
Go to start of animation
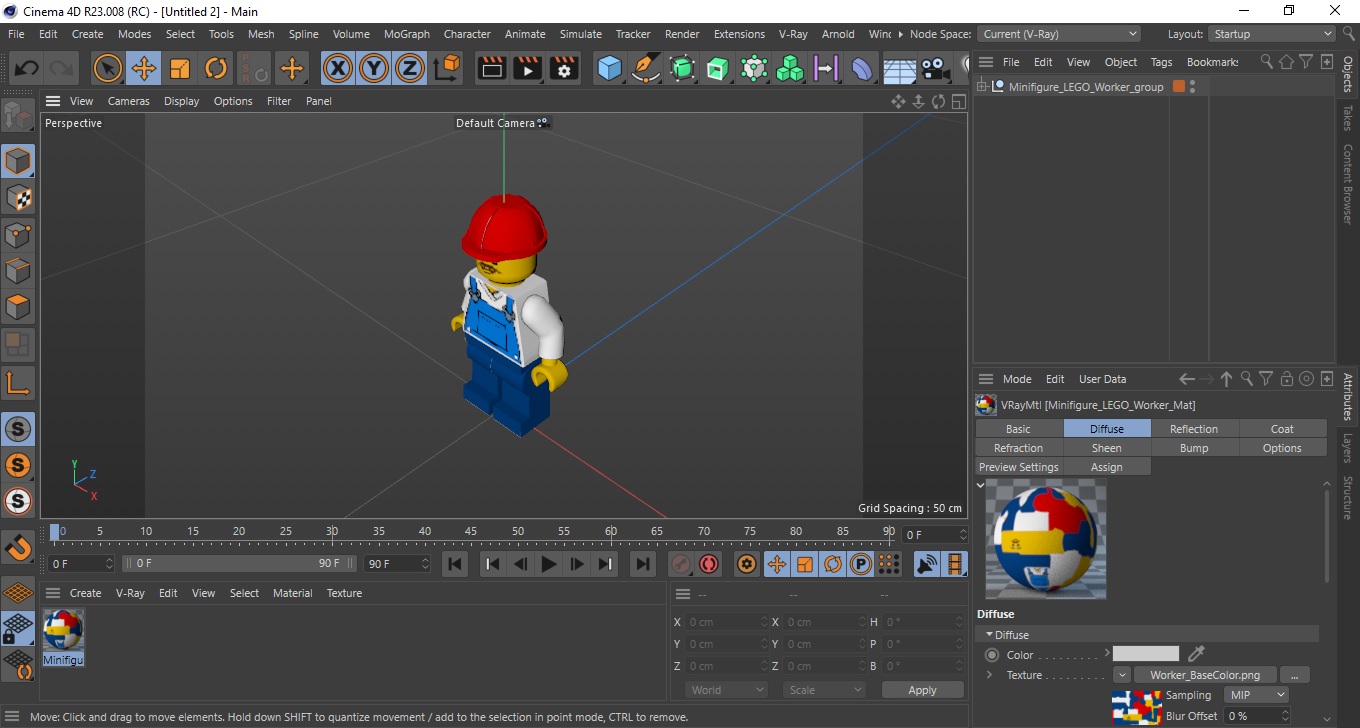455,564
